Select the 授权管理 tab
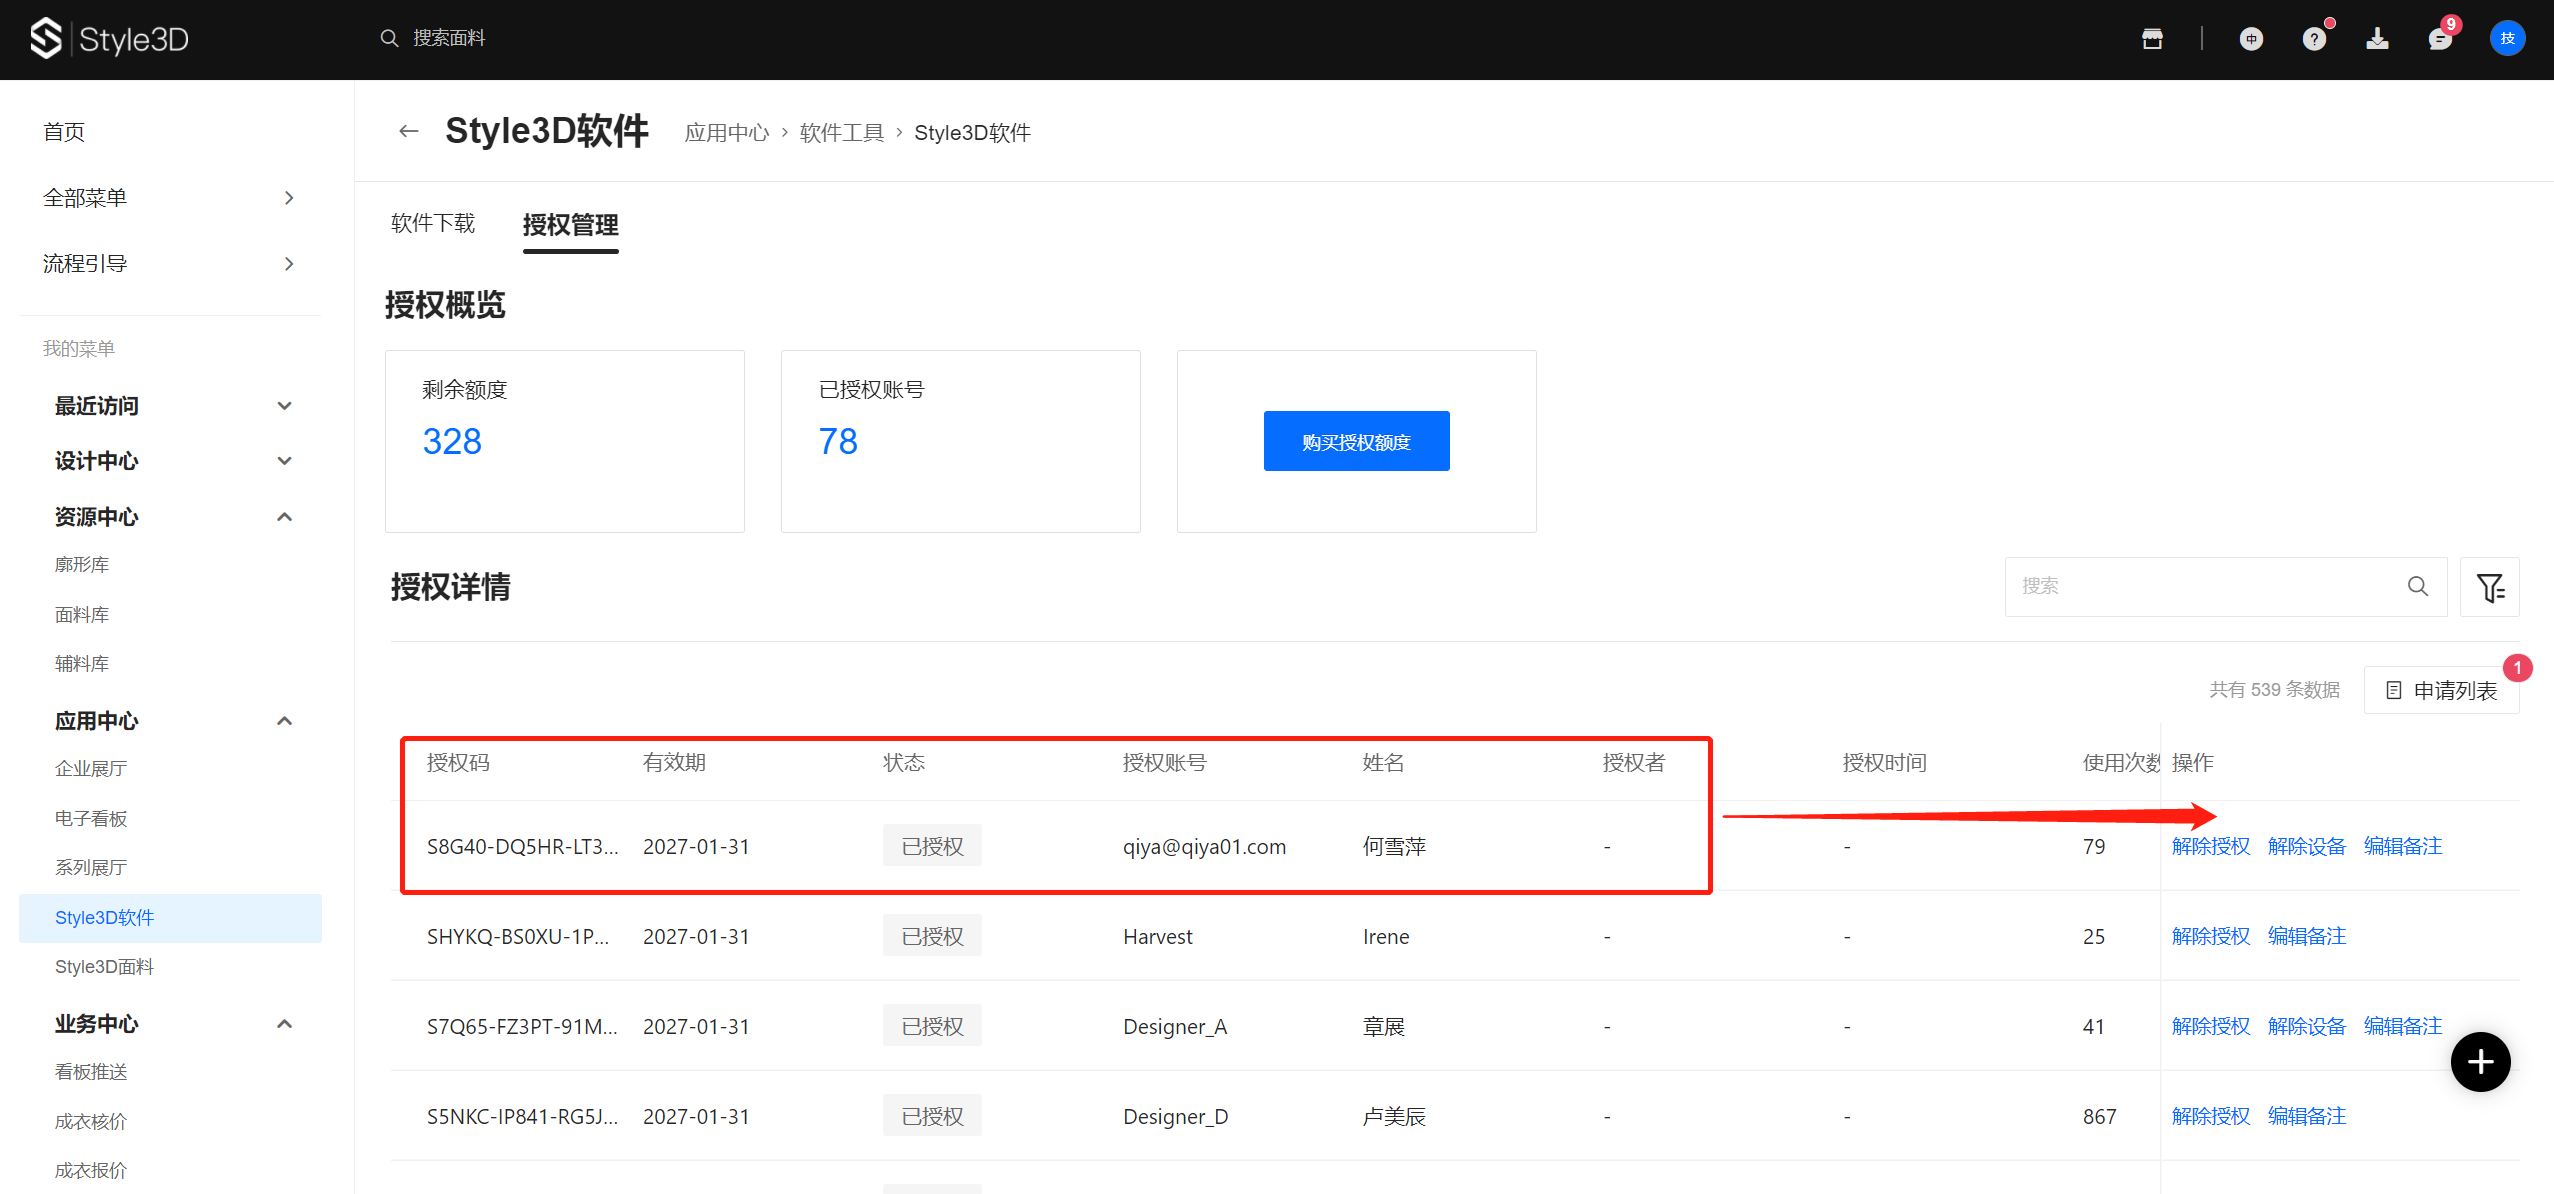This screenshot has width=2554, height=1194. point(570,225)
